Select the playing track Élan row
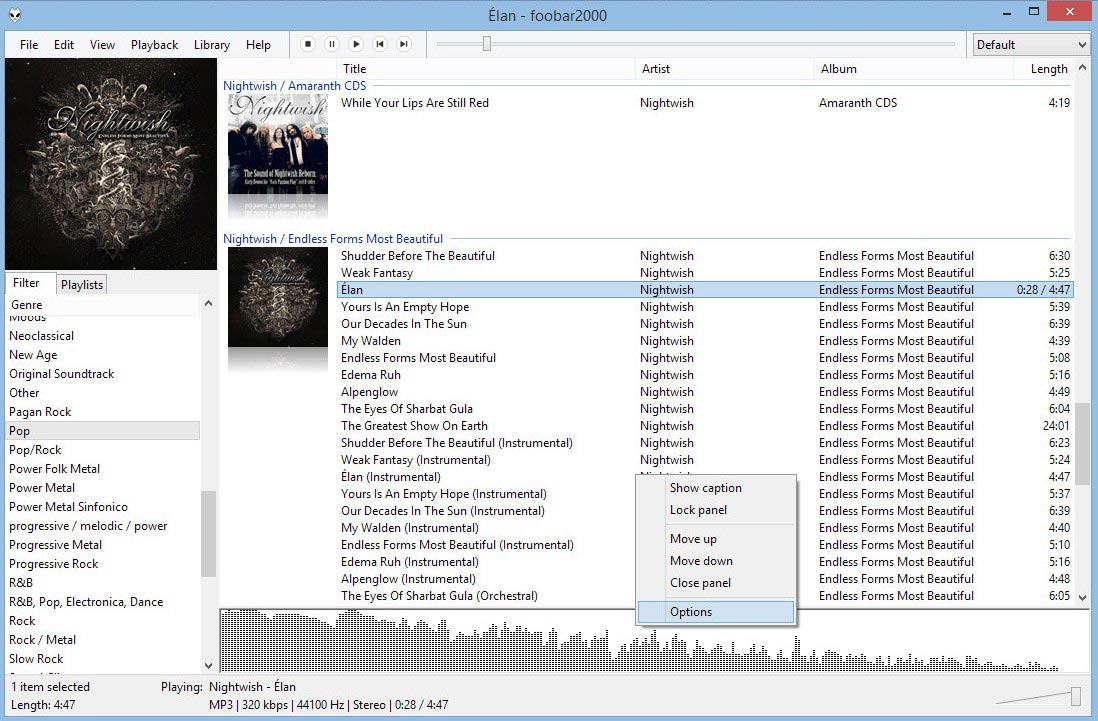Viewport: 1098px width, 721px height. point(705,290)
